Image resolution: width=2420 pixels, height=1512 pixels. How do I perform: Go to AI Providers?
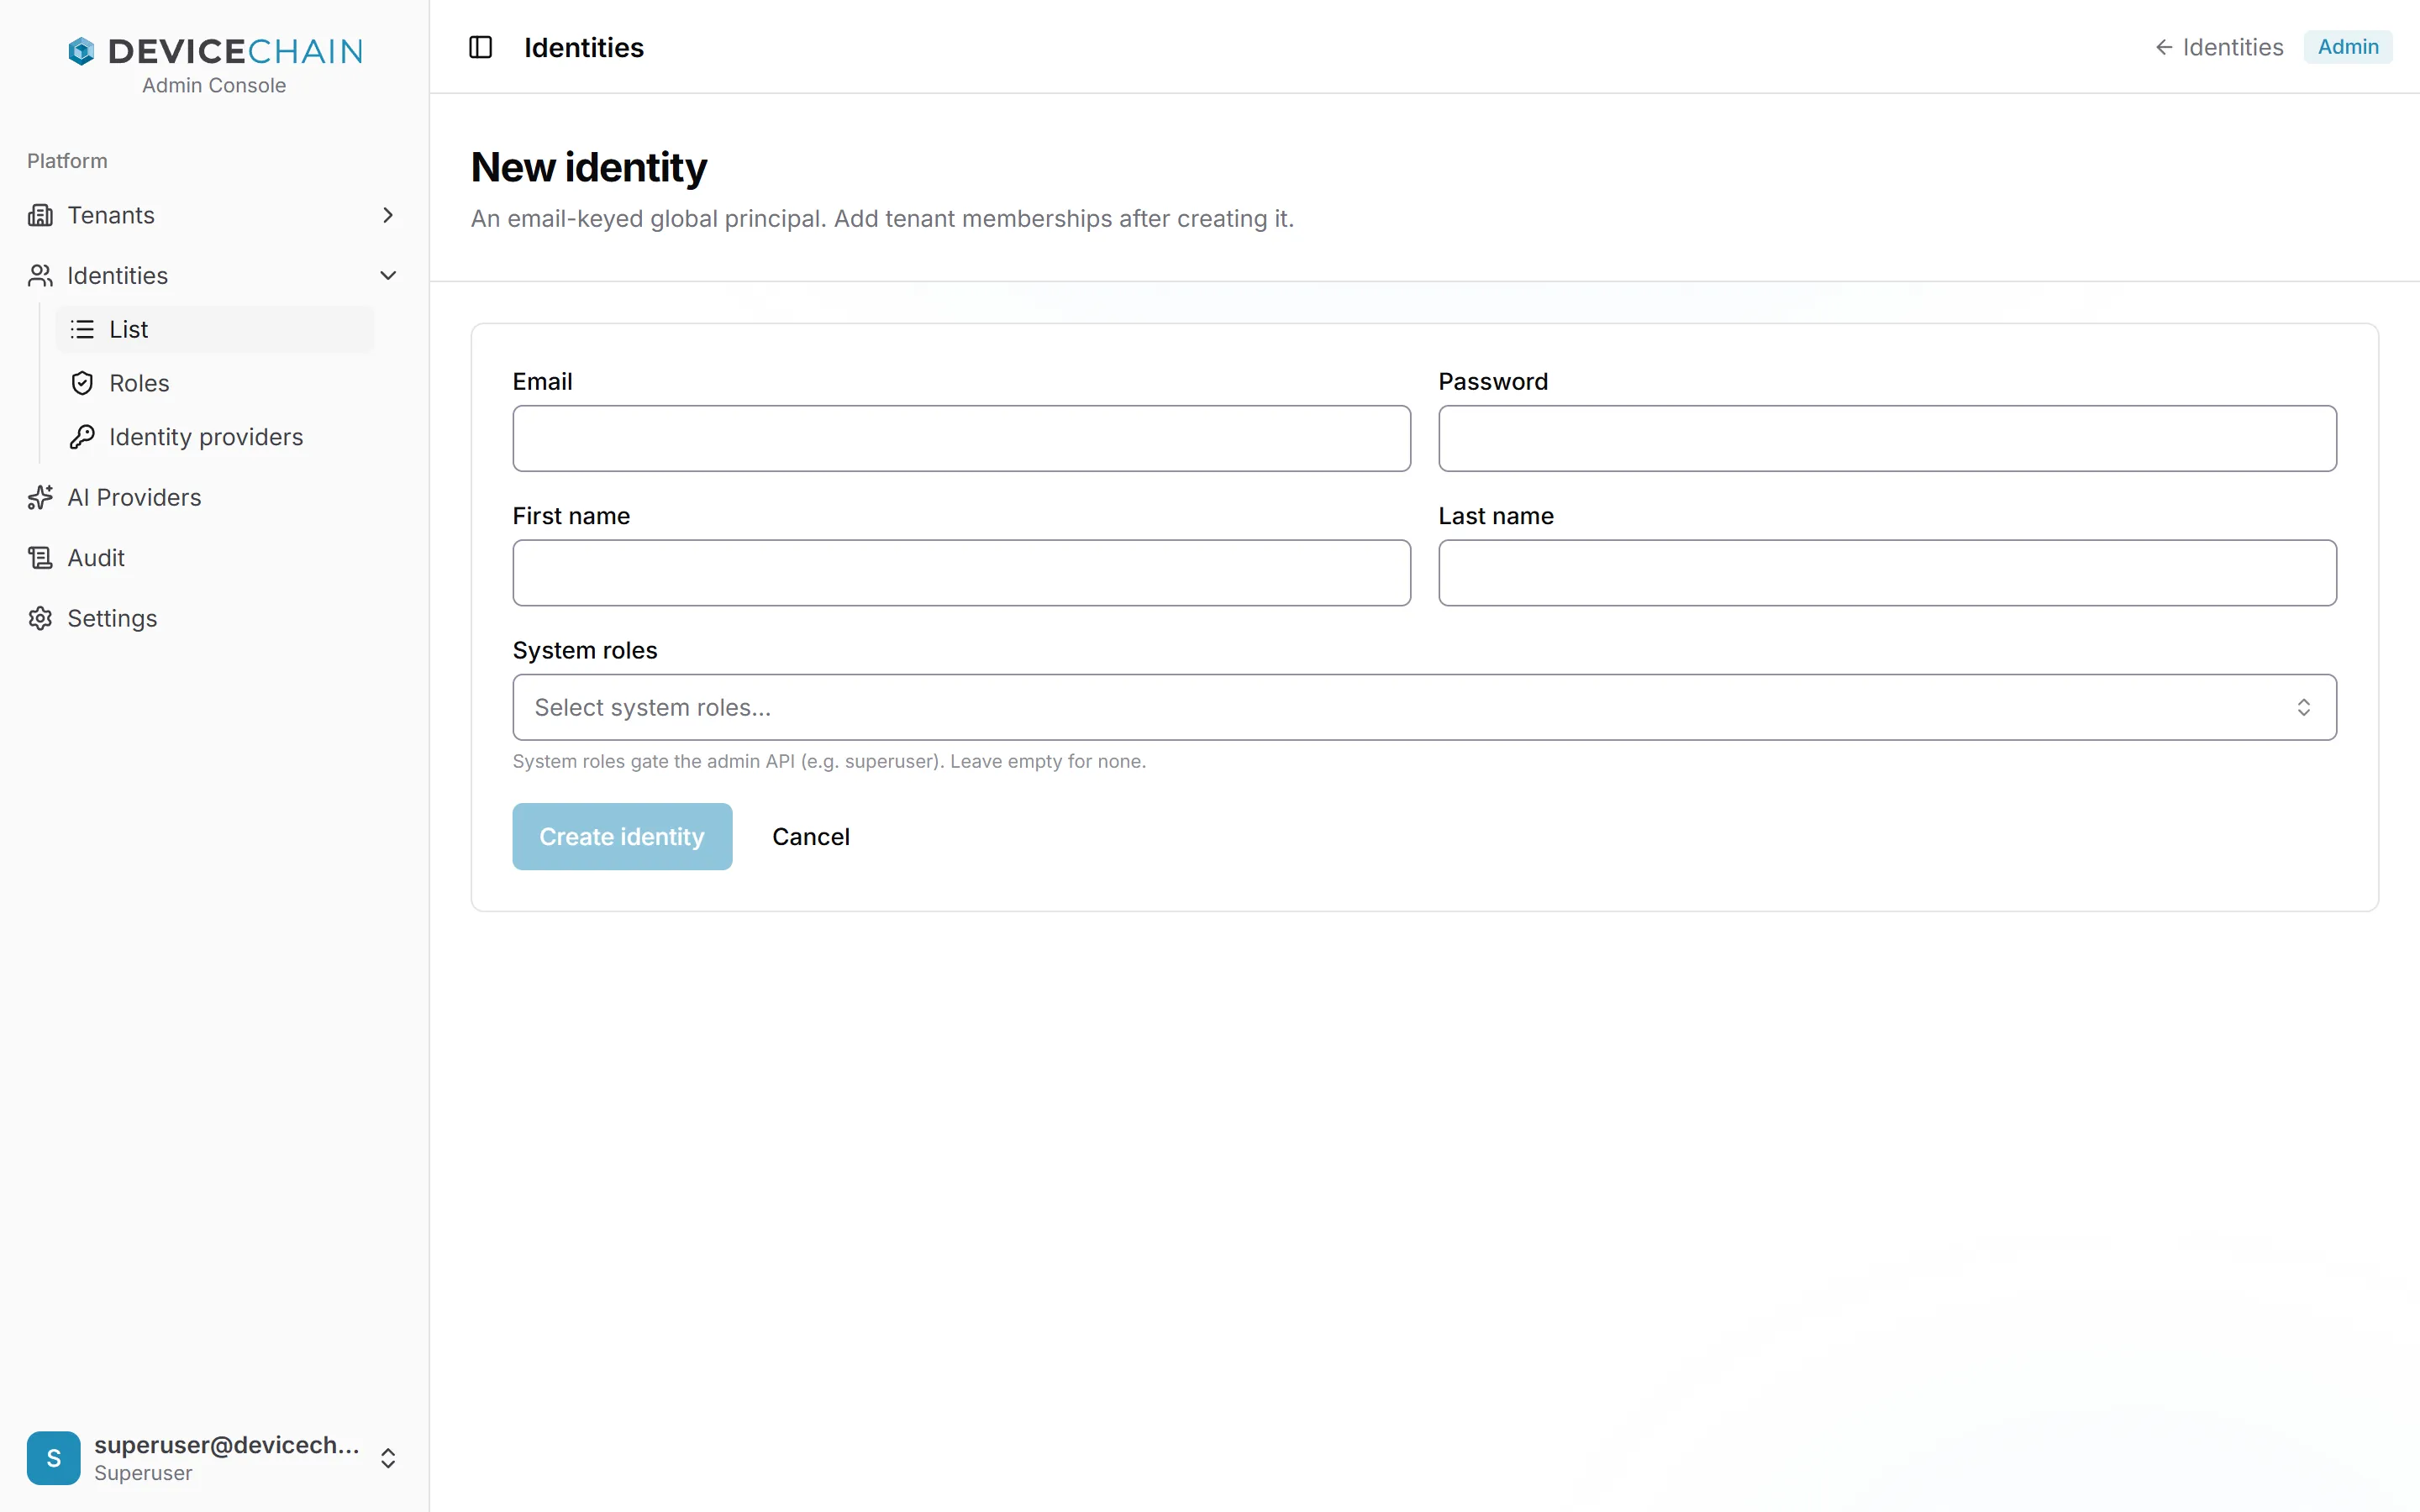click(214, 497)
